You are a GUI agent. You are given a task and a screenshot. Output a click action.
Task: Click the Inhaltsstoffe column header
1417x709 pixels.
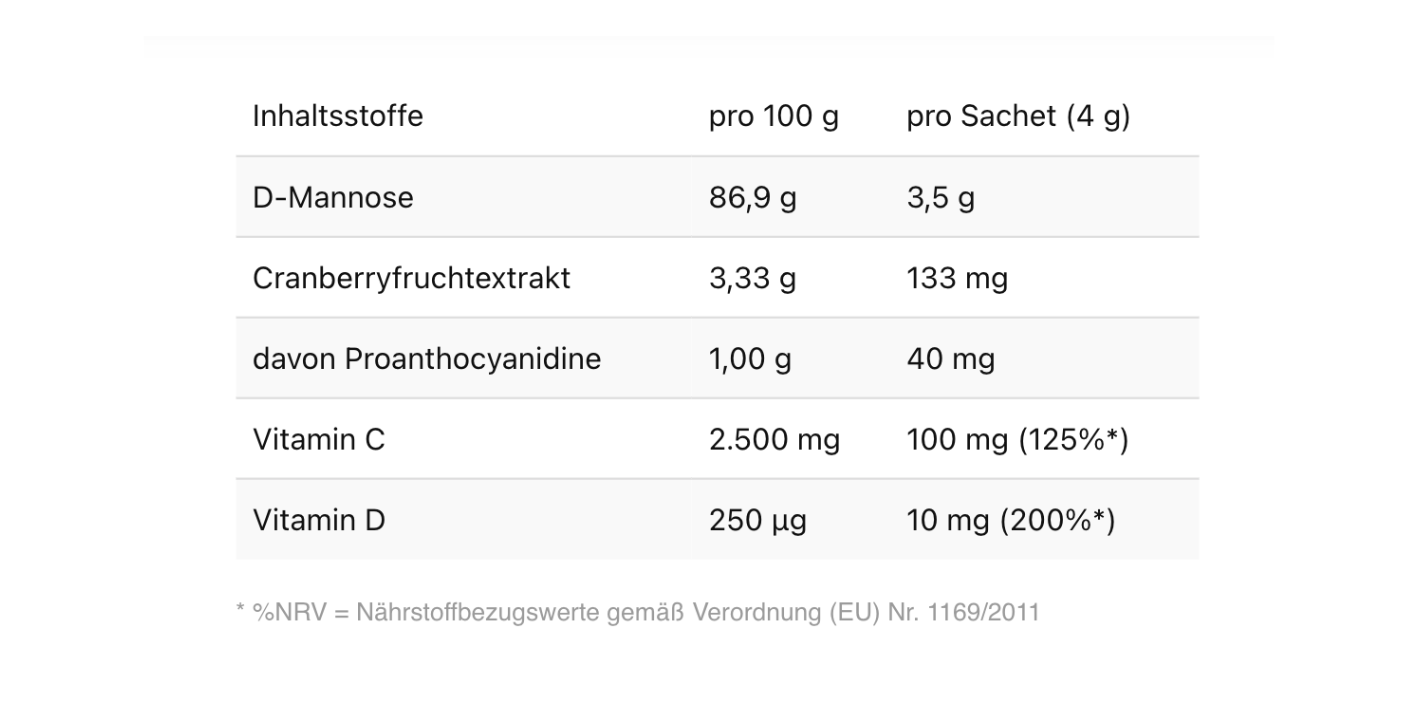coord(338,116)
